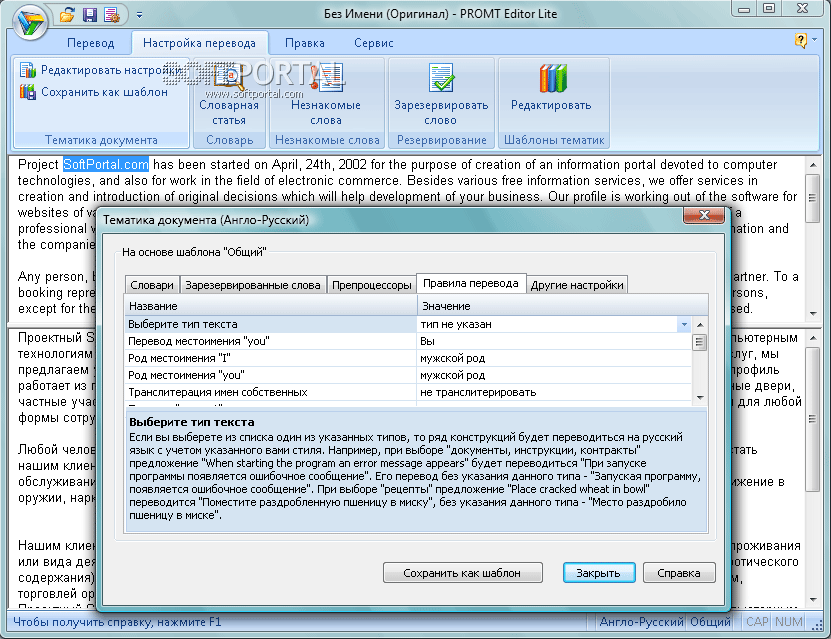Expand the тип не указан dropdown arrow
Screen dimensions: 831x639
(684, 324)
